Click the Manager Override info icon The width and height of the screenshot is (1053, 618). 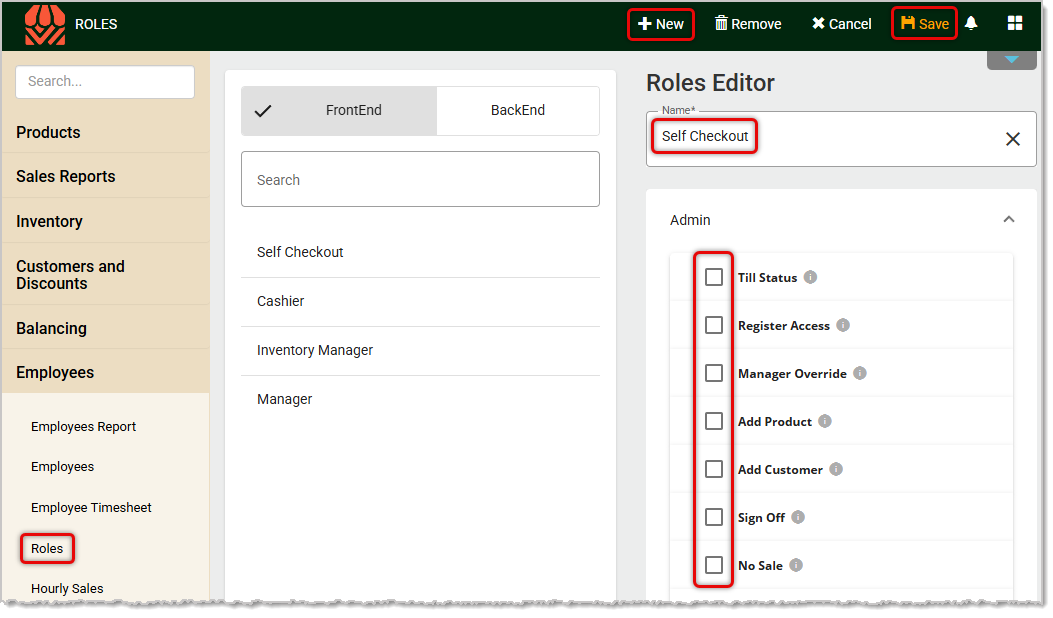[x=860, y=373]
